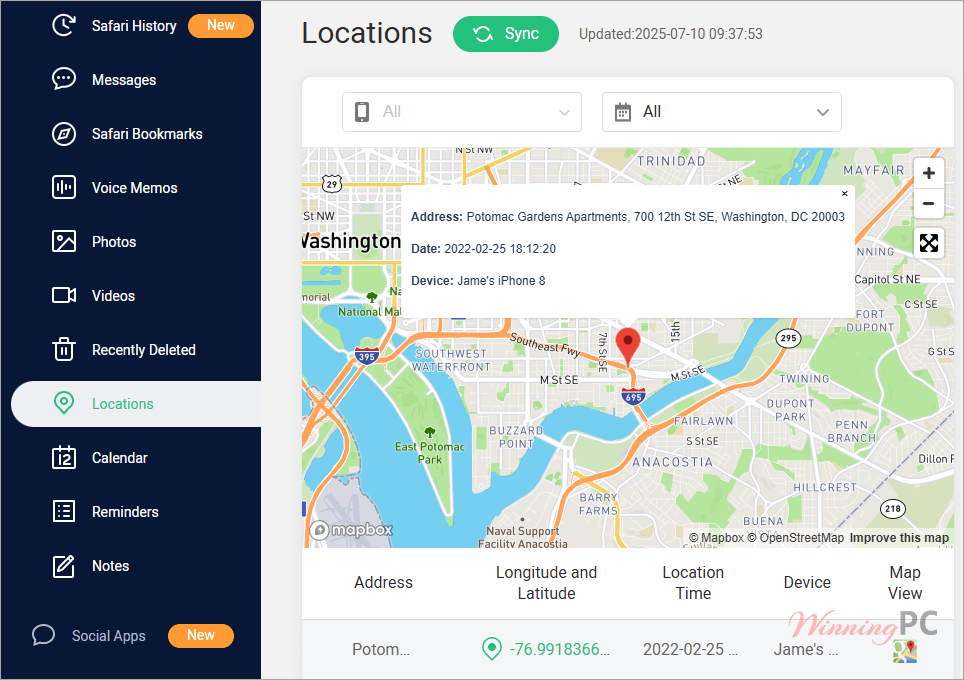Image resolution: width=964 pixels, height=680 pixels.
Task: Open Safari History from the sidebar
Action: pyautogui.click(x=134, y=26)
